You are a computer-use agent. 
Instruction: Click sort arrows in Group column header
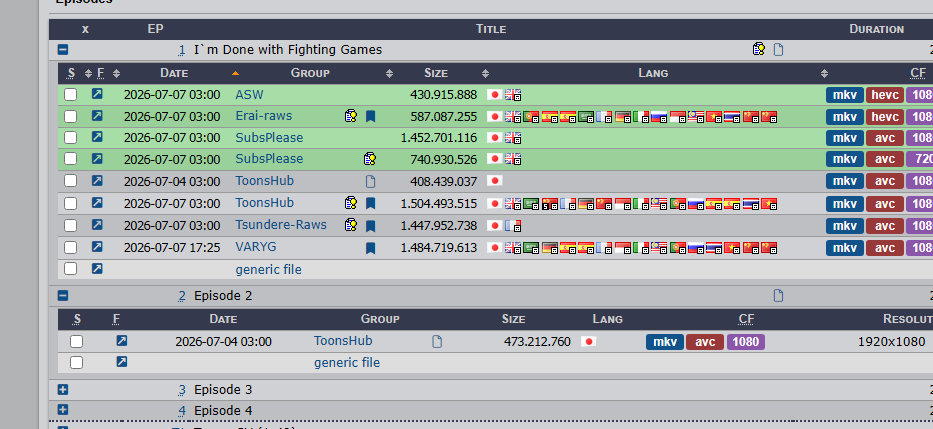click(x=389, y=73)
